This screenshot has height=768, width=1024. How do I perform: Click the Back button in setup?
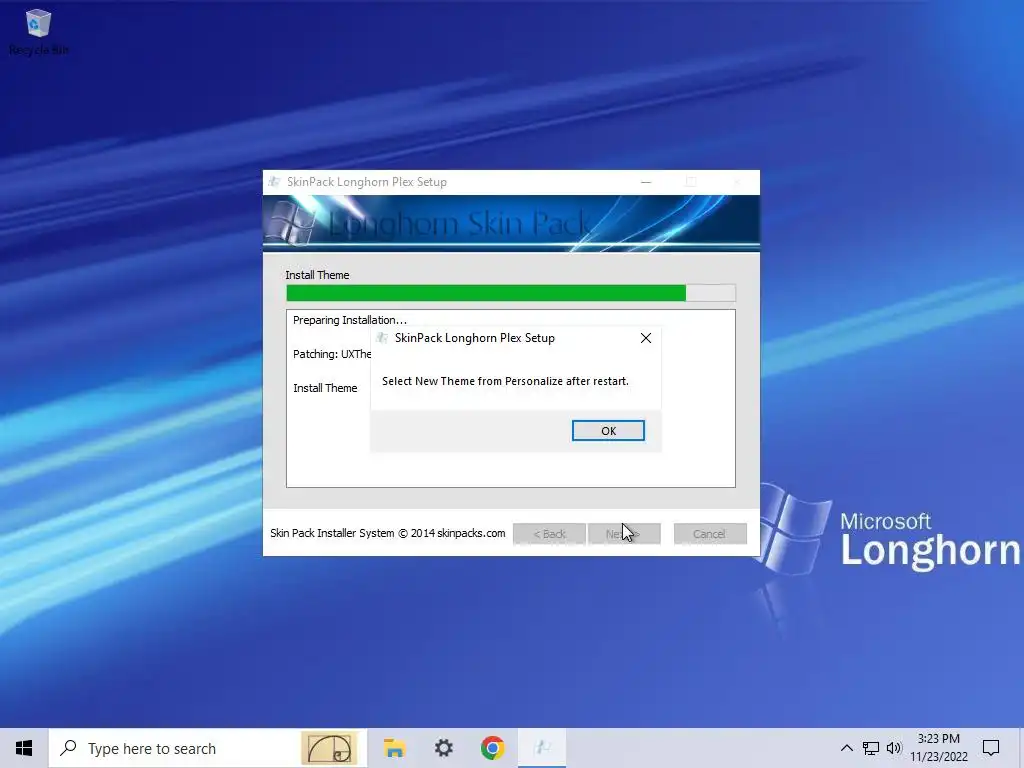pyautogui.click(x=549, y=534)
